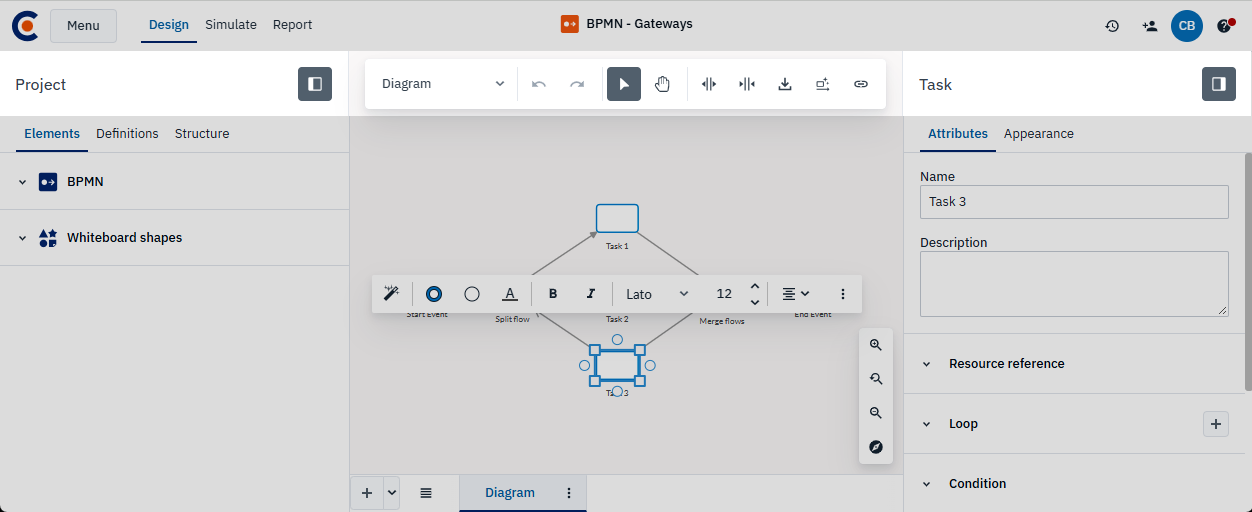1252x512 pixels.
Task: Open the help question mark icon
Action: (x=1225, y=26)
